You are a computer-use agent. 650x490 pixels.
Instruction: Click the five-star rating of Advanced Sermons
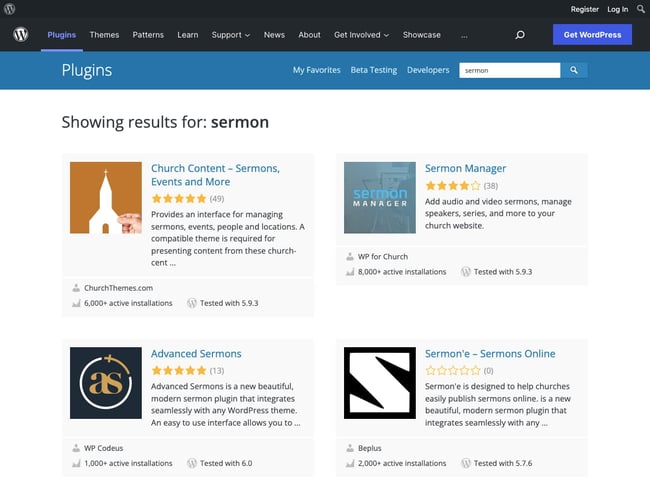click(179, 371)
